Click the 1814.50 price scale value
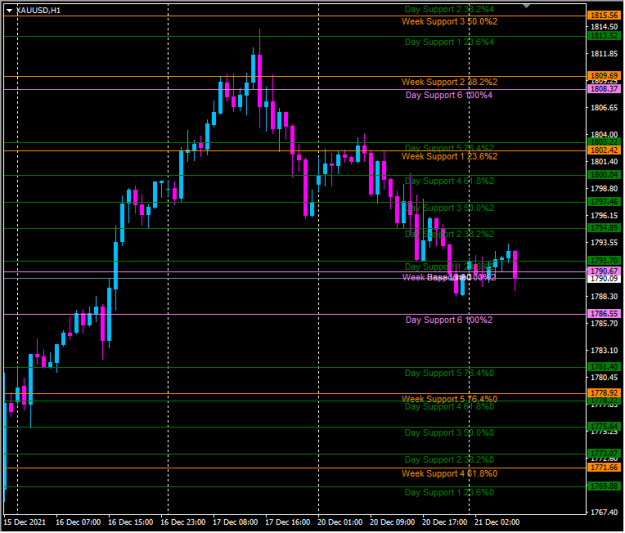The width and height of the screenshot is (625, 533). tap(604, 27)
